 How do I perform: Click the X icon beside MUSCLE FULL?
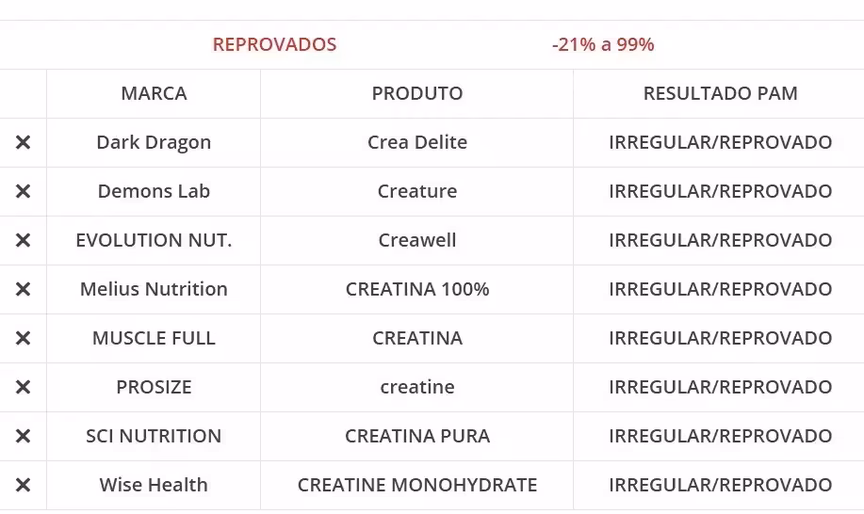click(x=23, y=339)
